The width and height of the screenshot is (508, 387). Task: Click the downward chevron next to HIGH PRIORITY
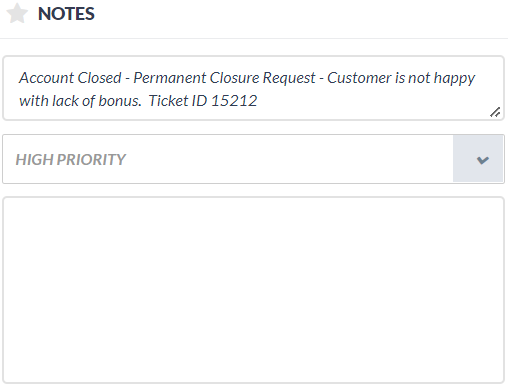point(483,160)
